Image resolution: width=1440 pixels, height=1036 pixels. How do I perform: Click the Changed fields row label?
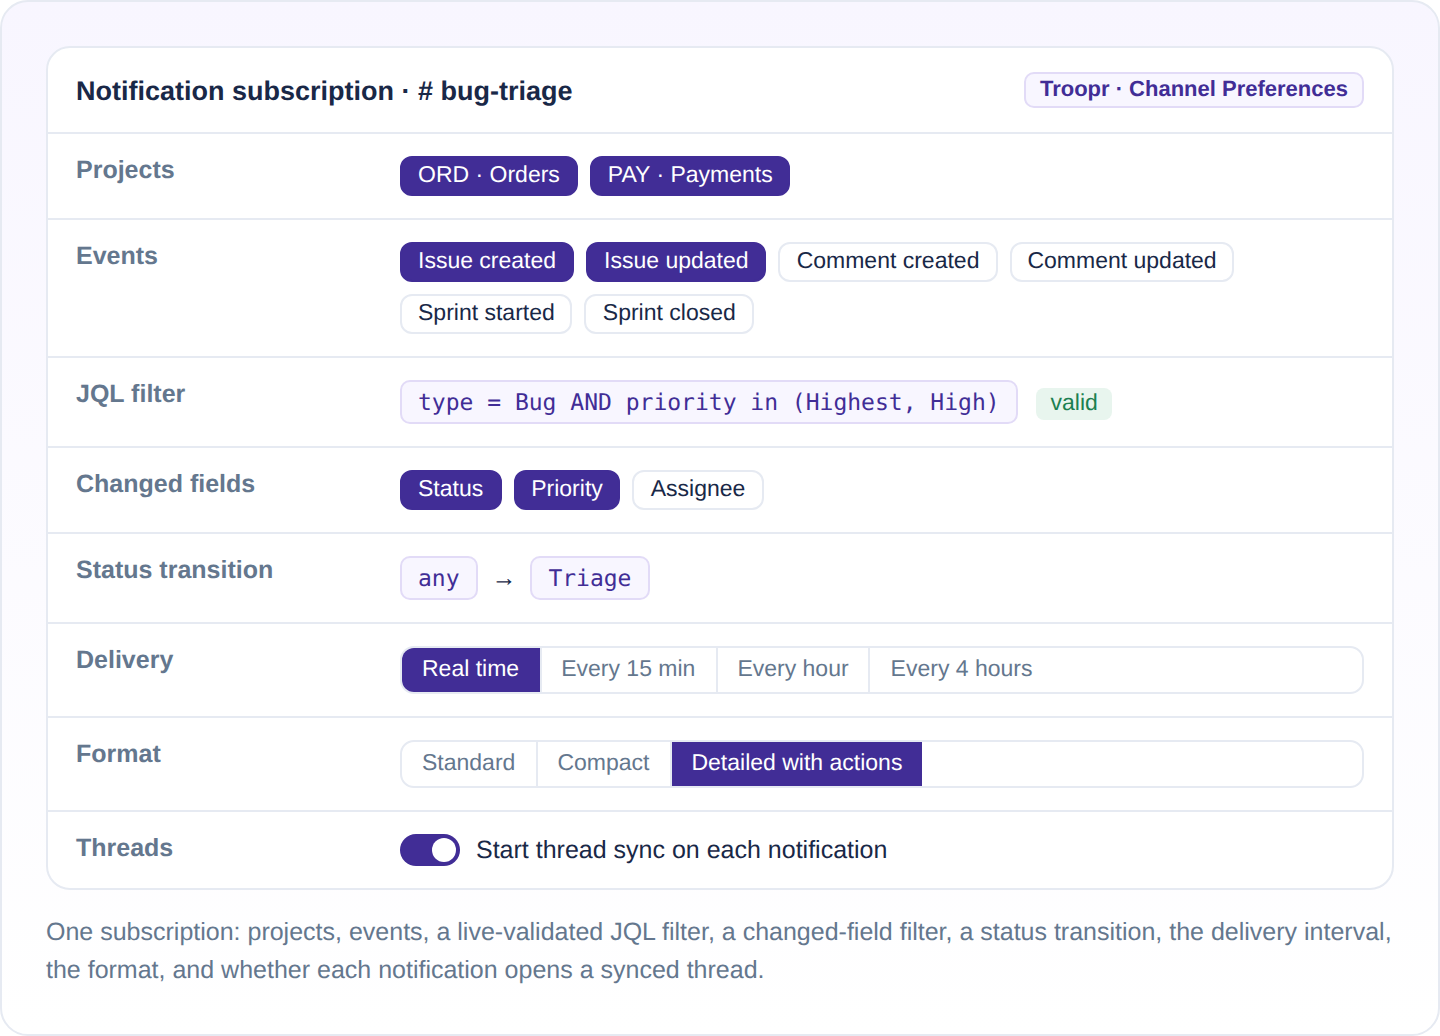point(165,484)
